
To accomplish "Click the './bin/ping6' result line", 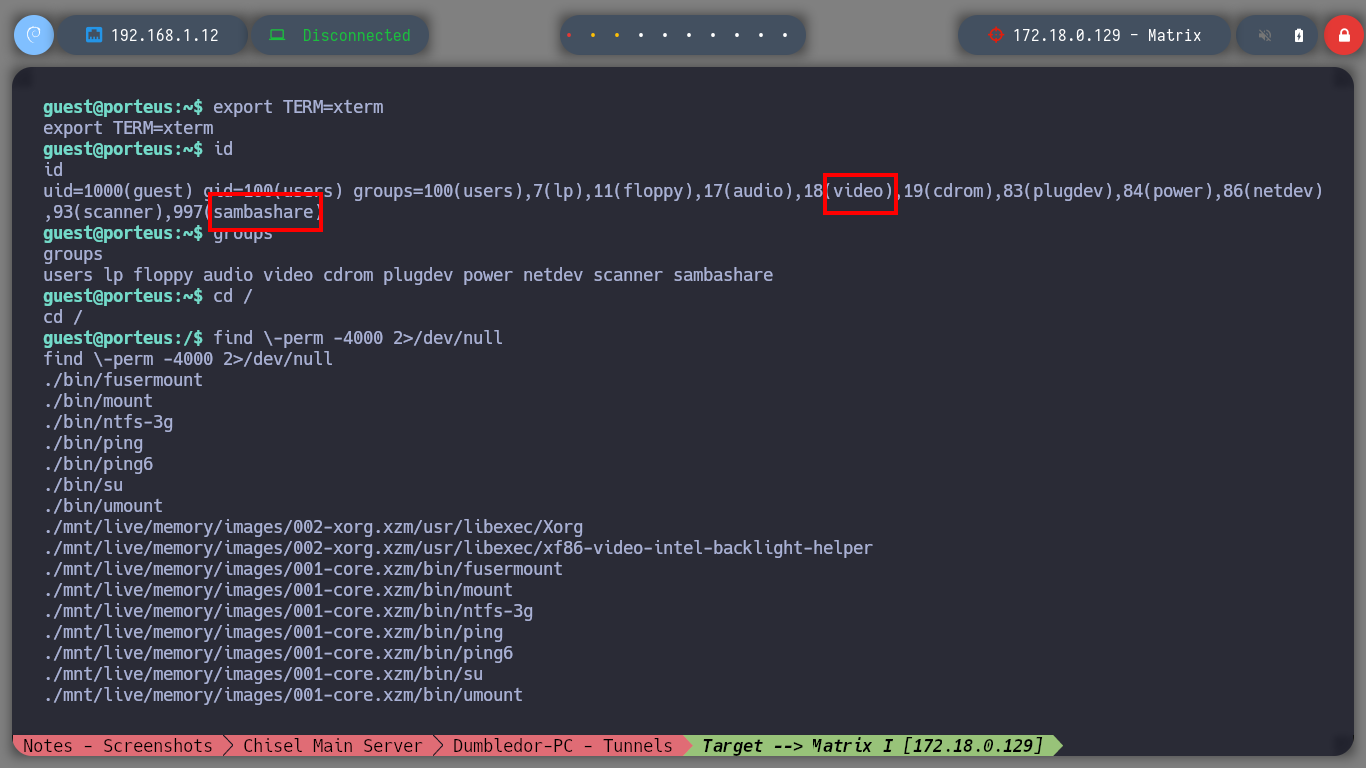I will [x=98, y=464].
